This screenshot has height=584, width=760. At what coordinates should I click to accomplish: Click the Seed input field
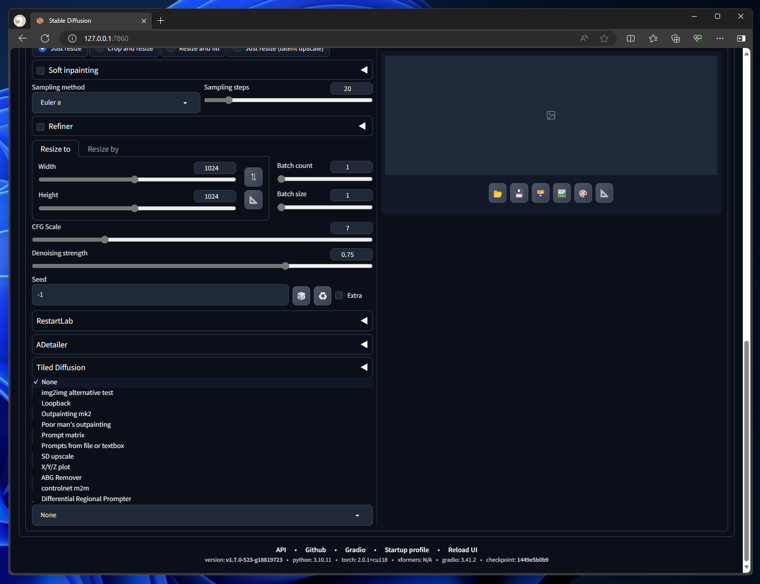[160, 295]
